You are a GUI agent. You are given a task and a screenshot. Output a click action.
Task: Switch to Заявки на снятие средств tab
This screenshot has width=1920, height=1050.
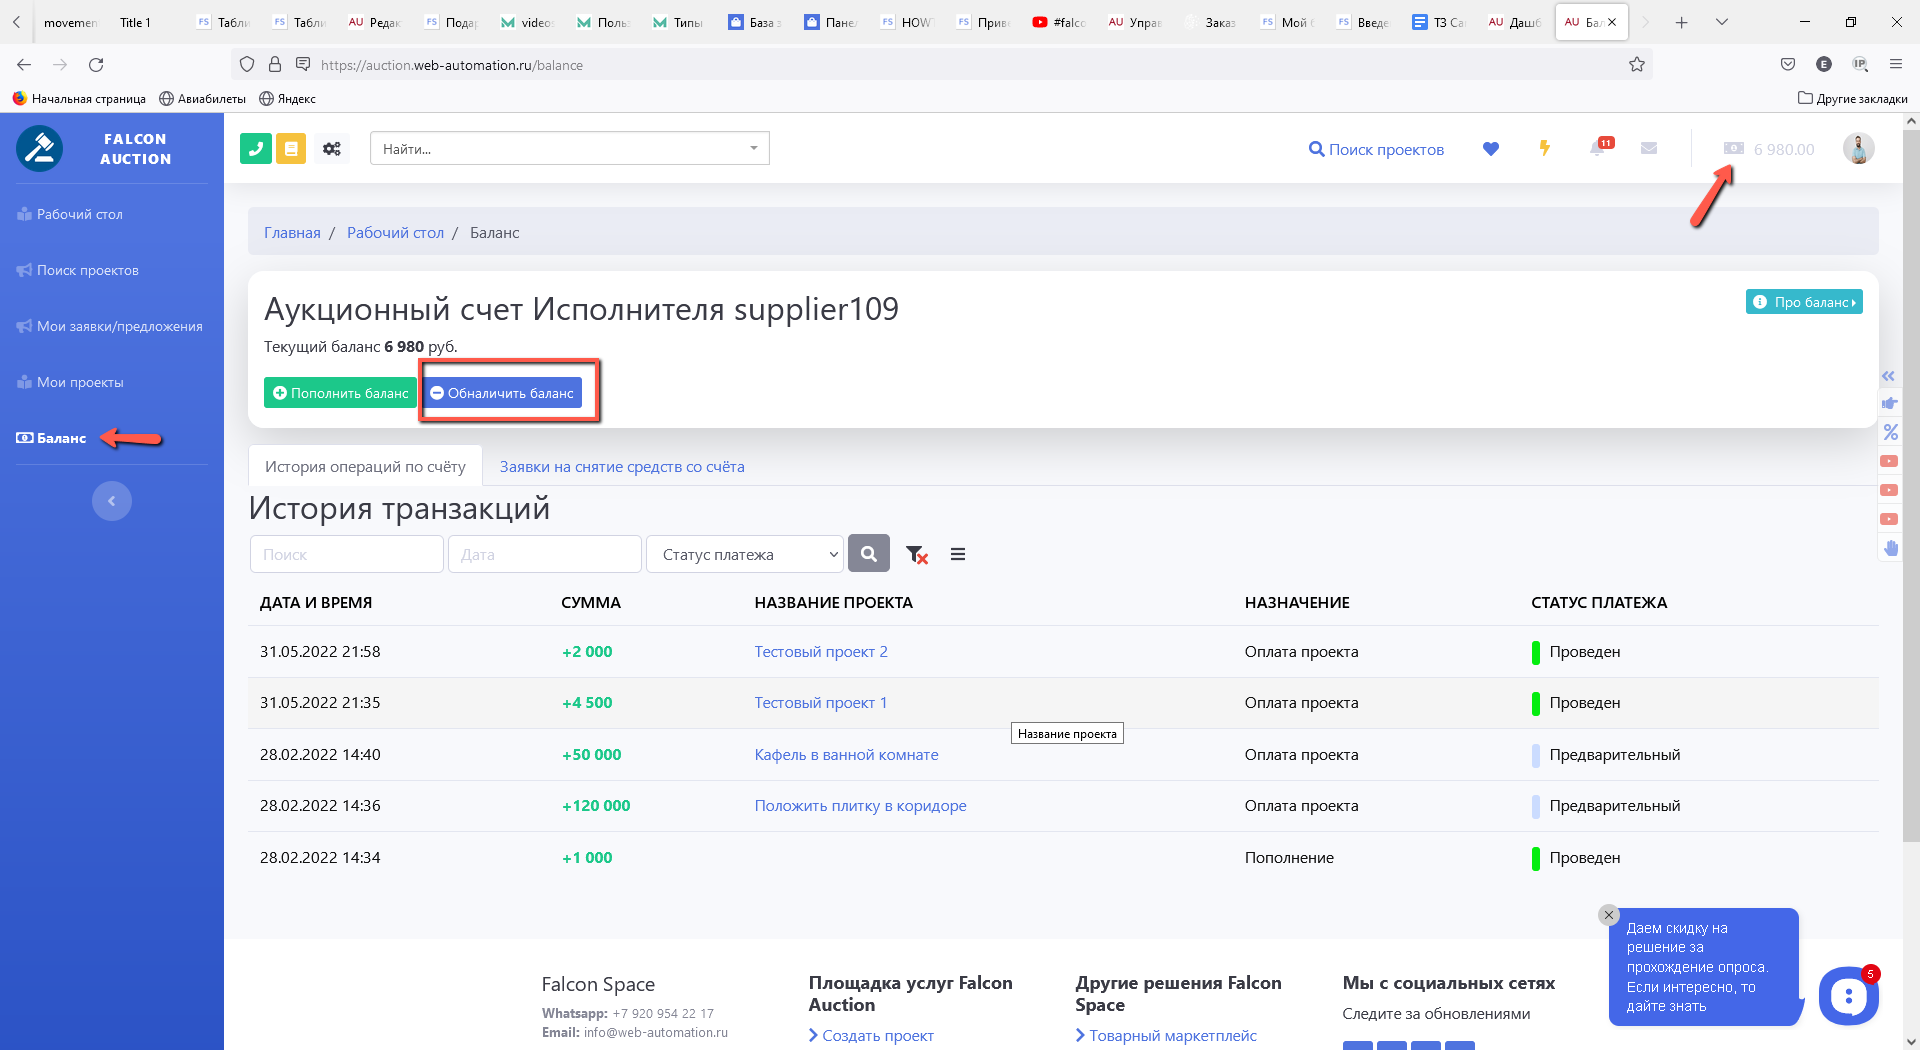(622, 467)
